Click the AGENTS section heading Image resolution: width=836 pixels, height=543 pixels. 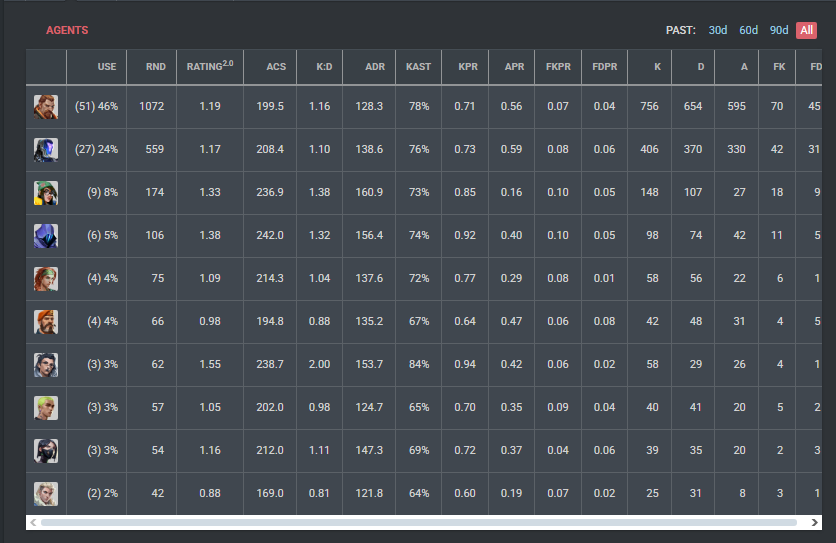67,30
